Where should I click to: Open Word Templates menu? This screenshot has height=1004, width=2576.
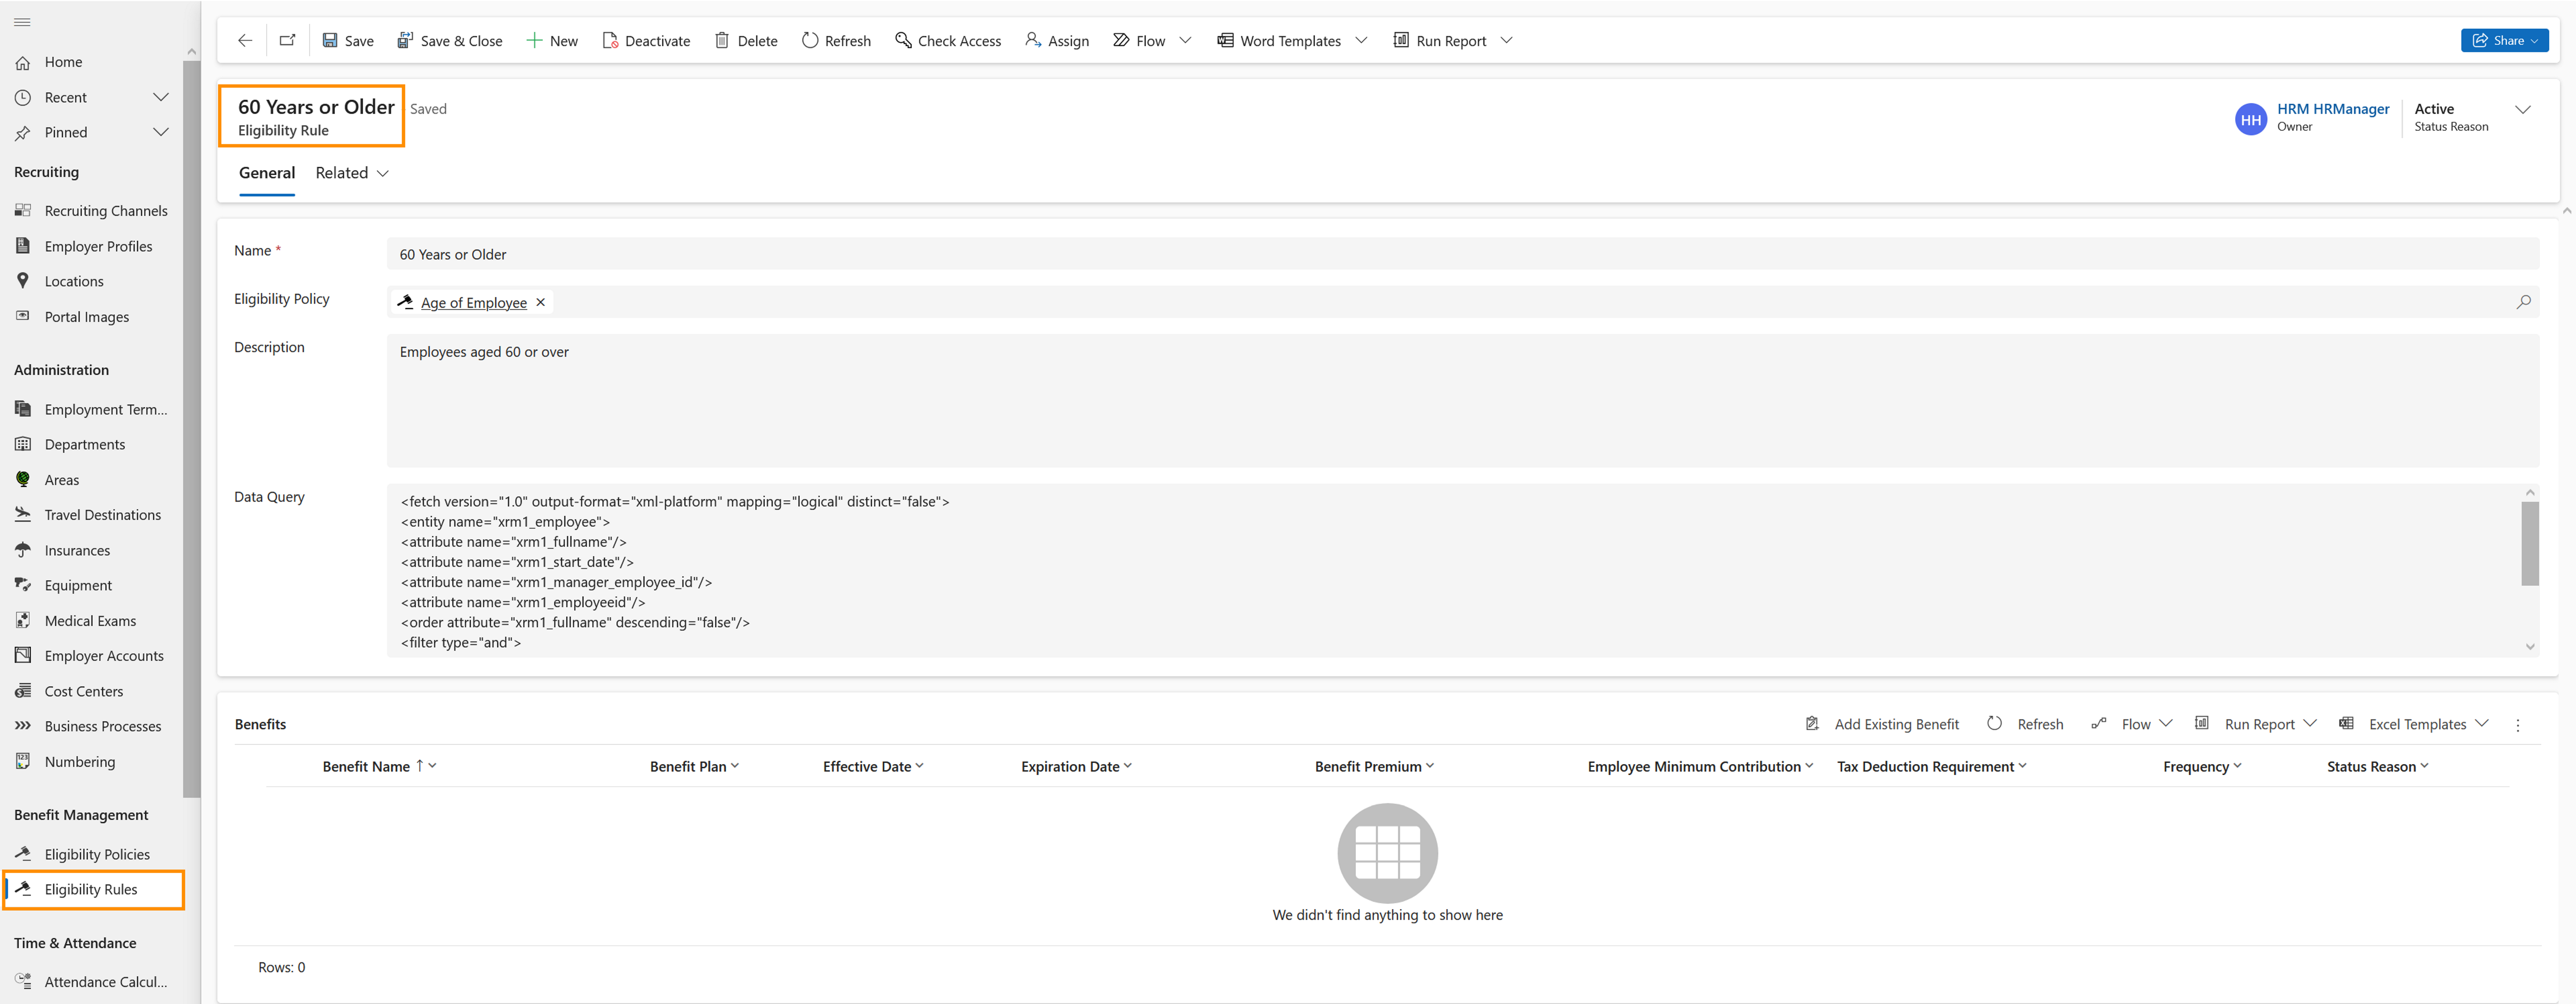[x=1279, y=41]
